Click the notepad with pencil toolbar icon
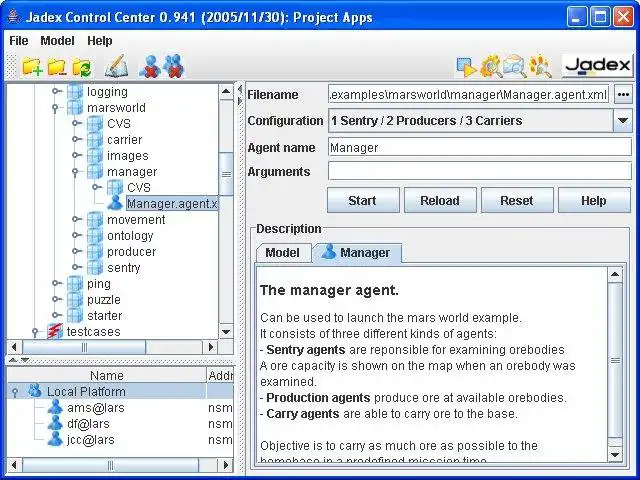This screenshot has height=480, width=640. 116,66
